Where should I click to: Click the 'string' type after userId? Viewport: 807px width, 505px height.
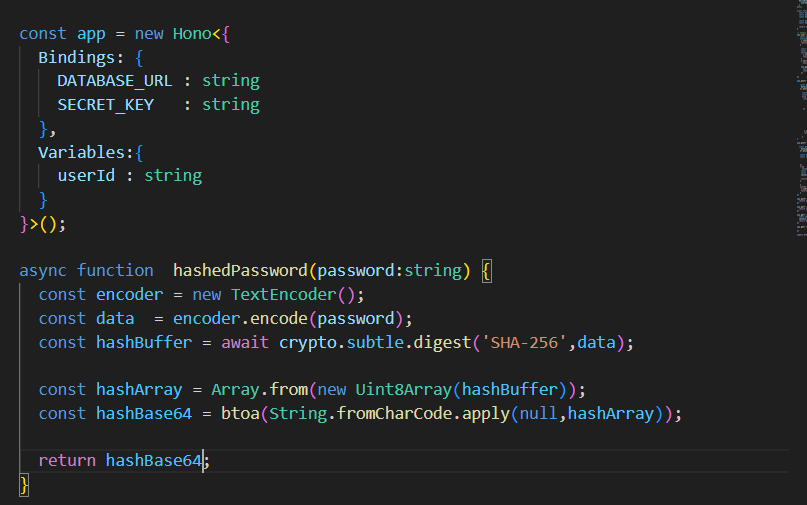coord(173,176)
